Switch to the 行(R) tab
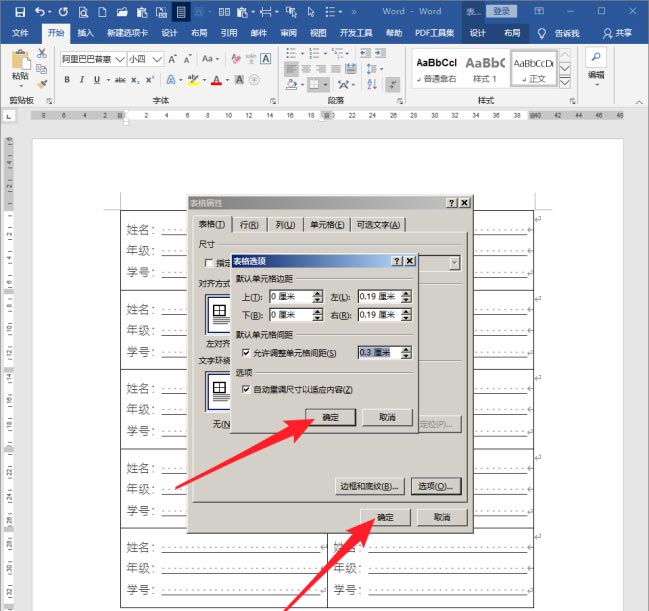 pos(250,225)
